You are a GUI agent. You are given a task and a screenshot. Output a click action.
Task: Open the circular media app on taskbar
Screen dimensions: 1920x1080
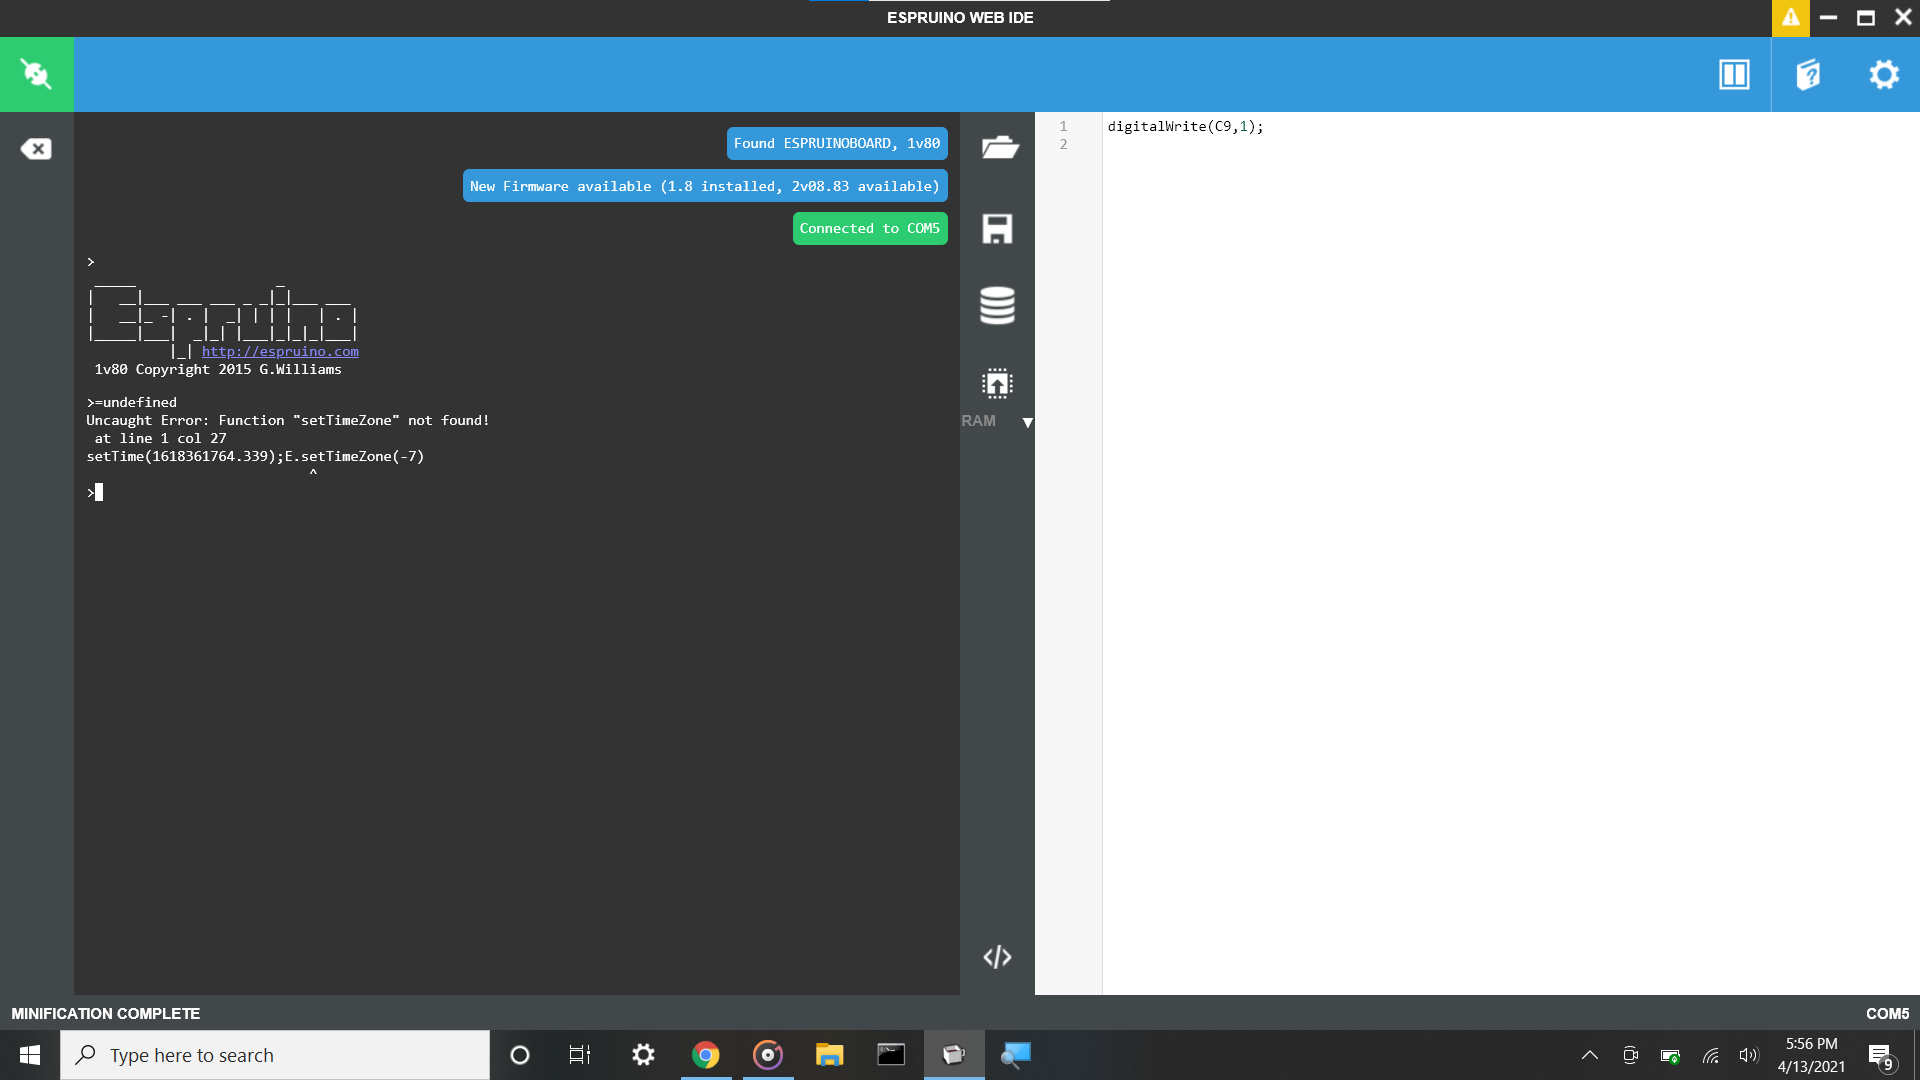point(768,1055)
